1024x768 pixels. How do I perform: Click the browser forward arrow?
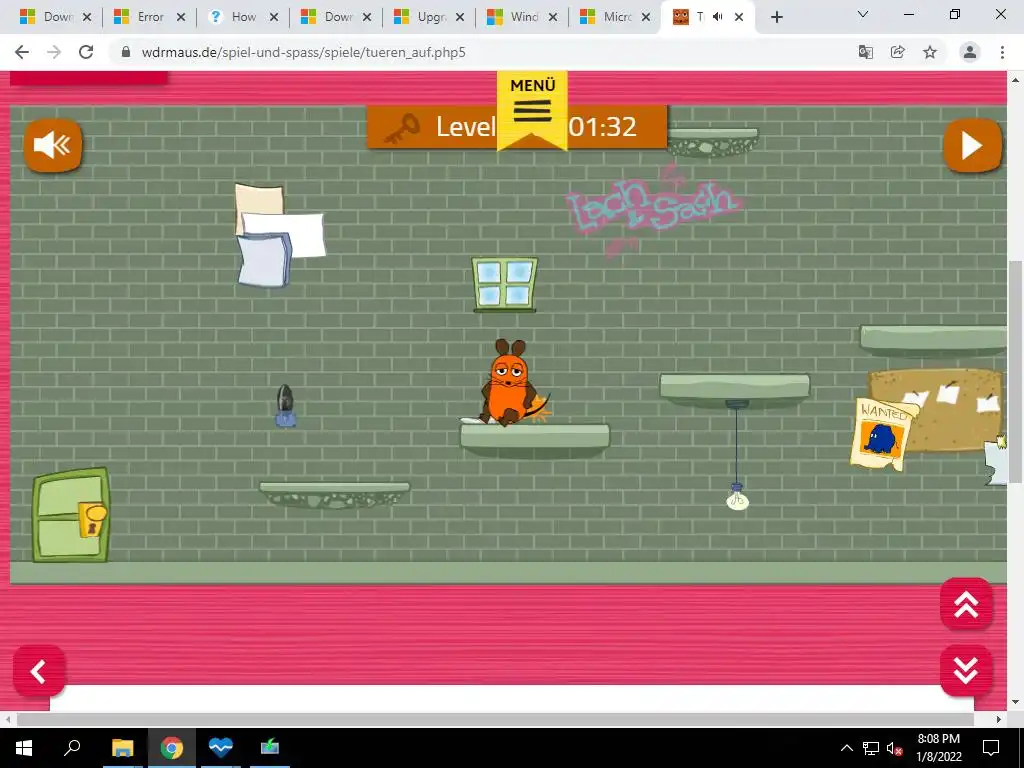[54, 52]
